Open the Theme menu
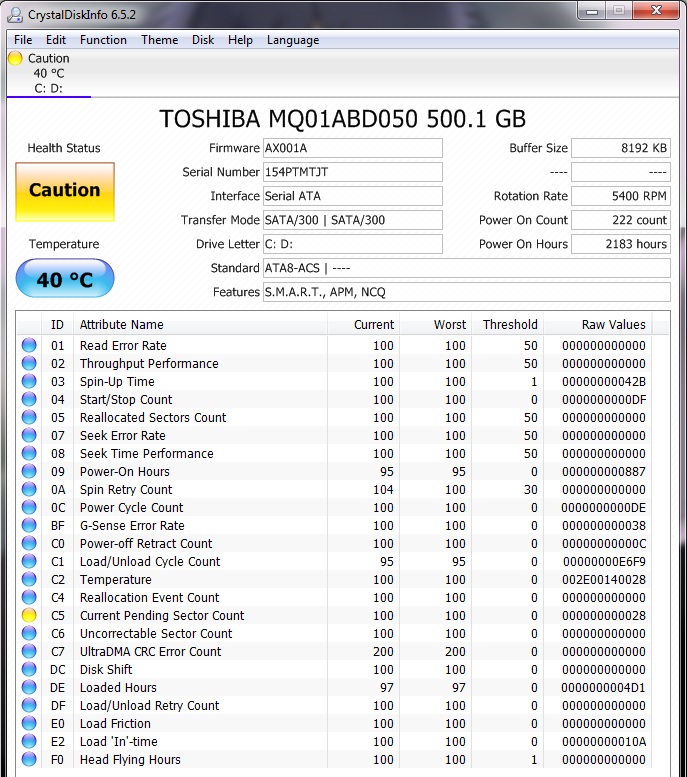 160,40
